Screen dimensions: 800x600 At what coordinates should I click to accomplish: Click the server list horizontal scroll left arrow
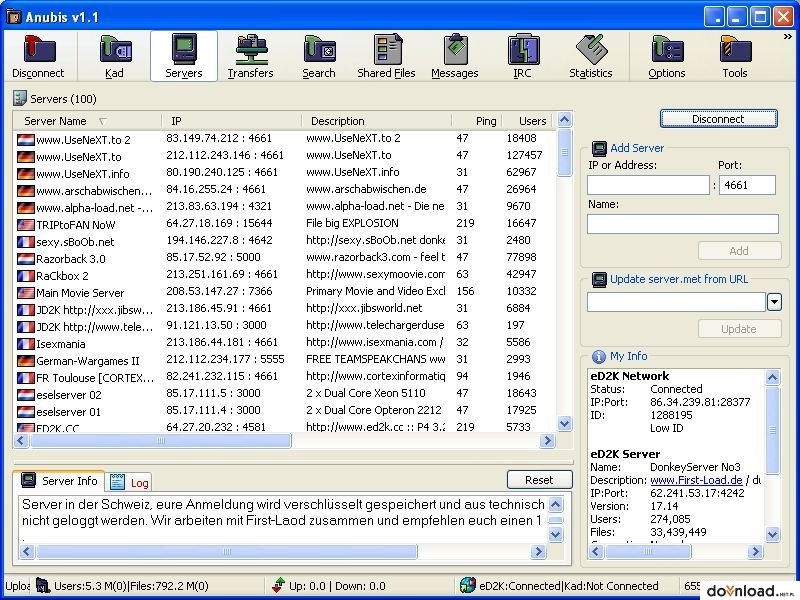(21, 440)
